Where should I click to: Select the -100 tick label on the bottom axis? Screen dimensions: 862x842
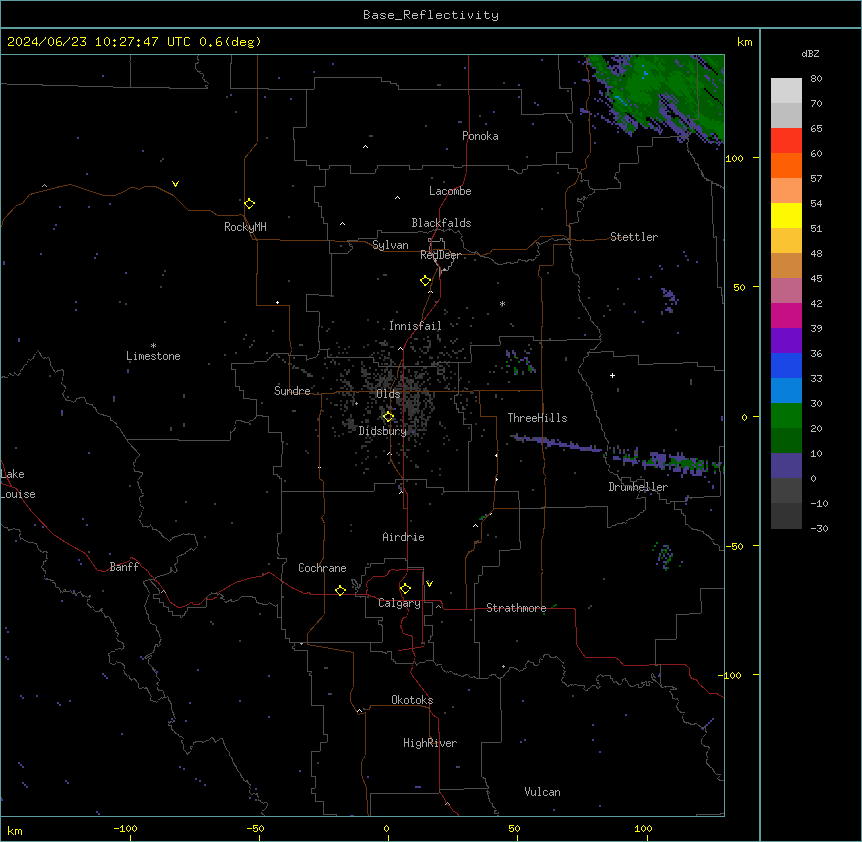click(x=125, y=828)
